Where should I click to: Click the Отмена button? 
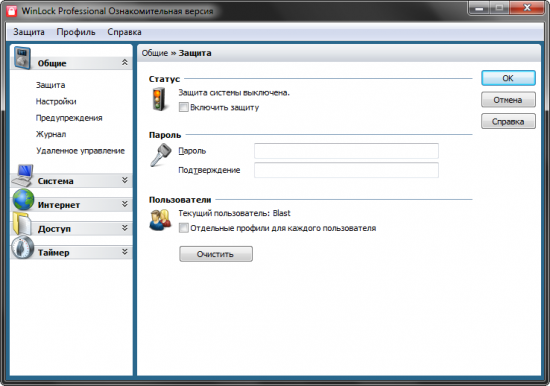coord(508,100)
